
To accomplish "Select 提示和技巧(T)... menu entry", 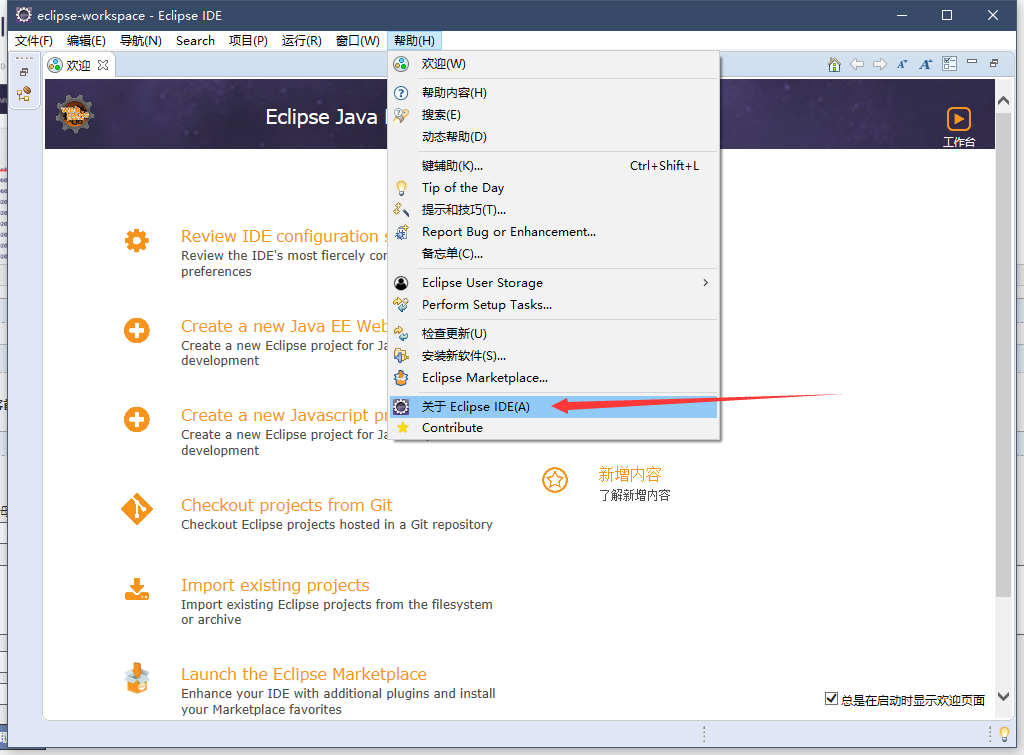I will point(554,210).
